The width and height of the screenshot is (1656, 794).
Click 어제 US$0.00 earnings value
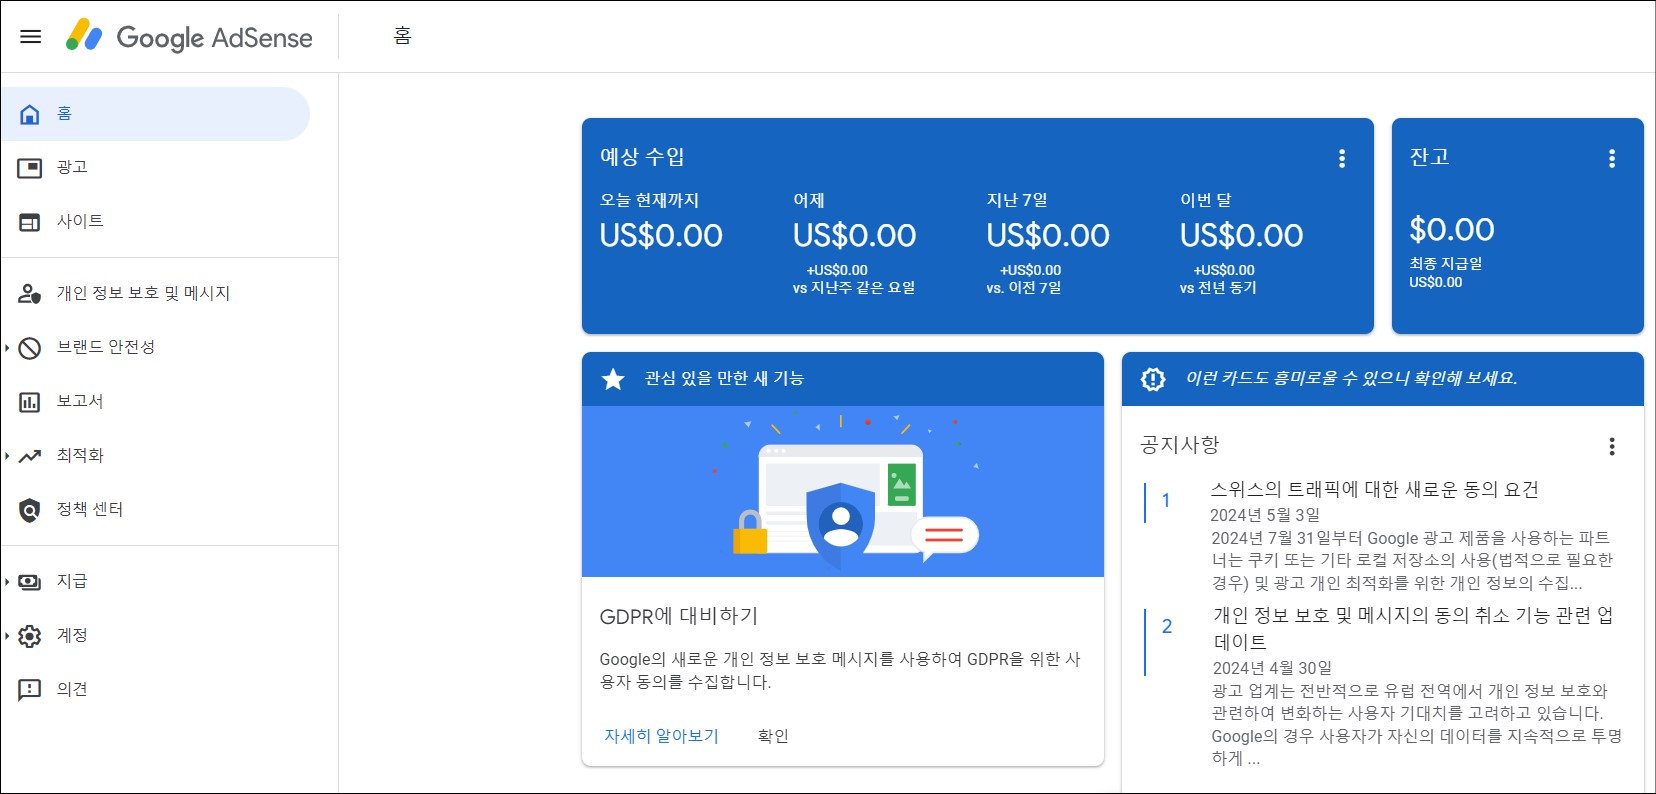tap(854, 236)
